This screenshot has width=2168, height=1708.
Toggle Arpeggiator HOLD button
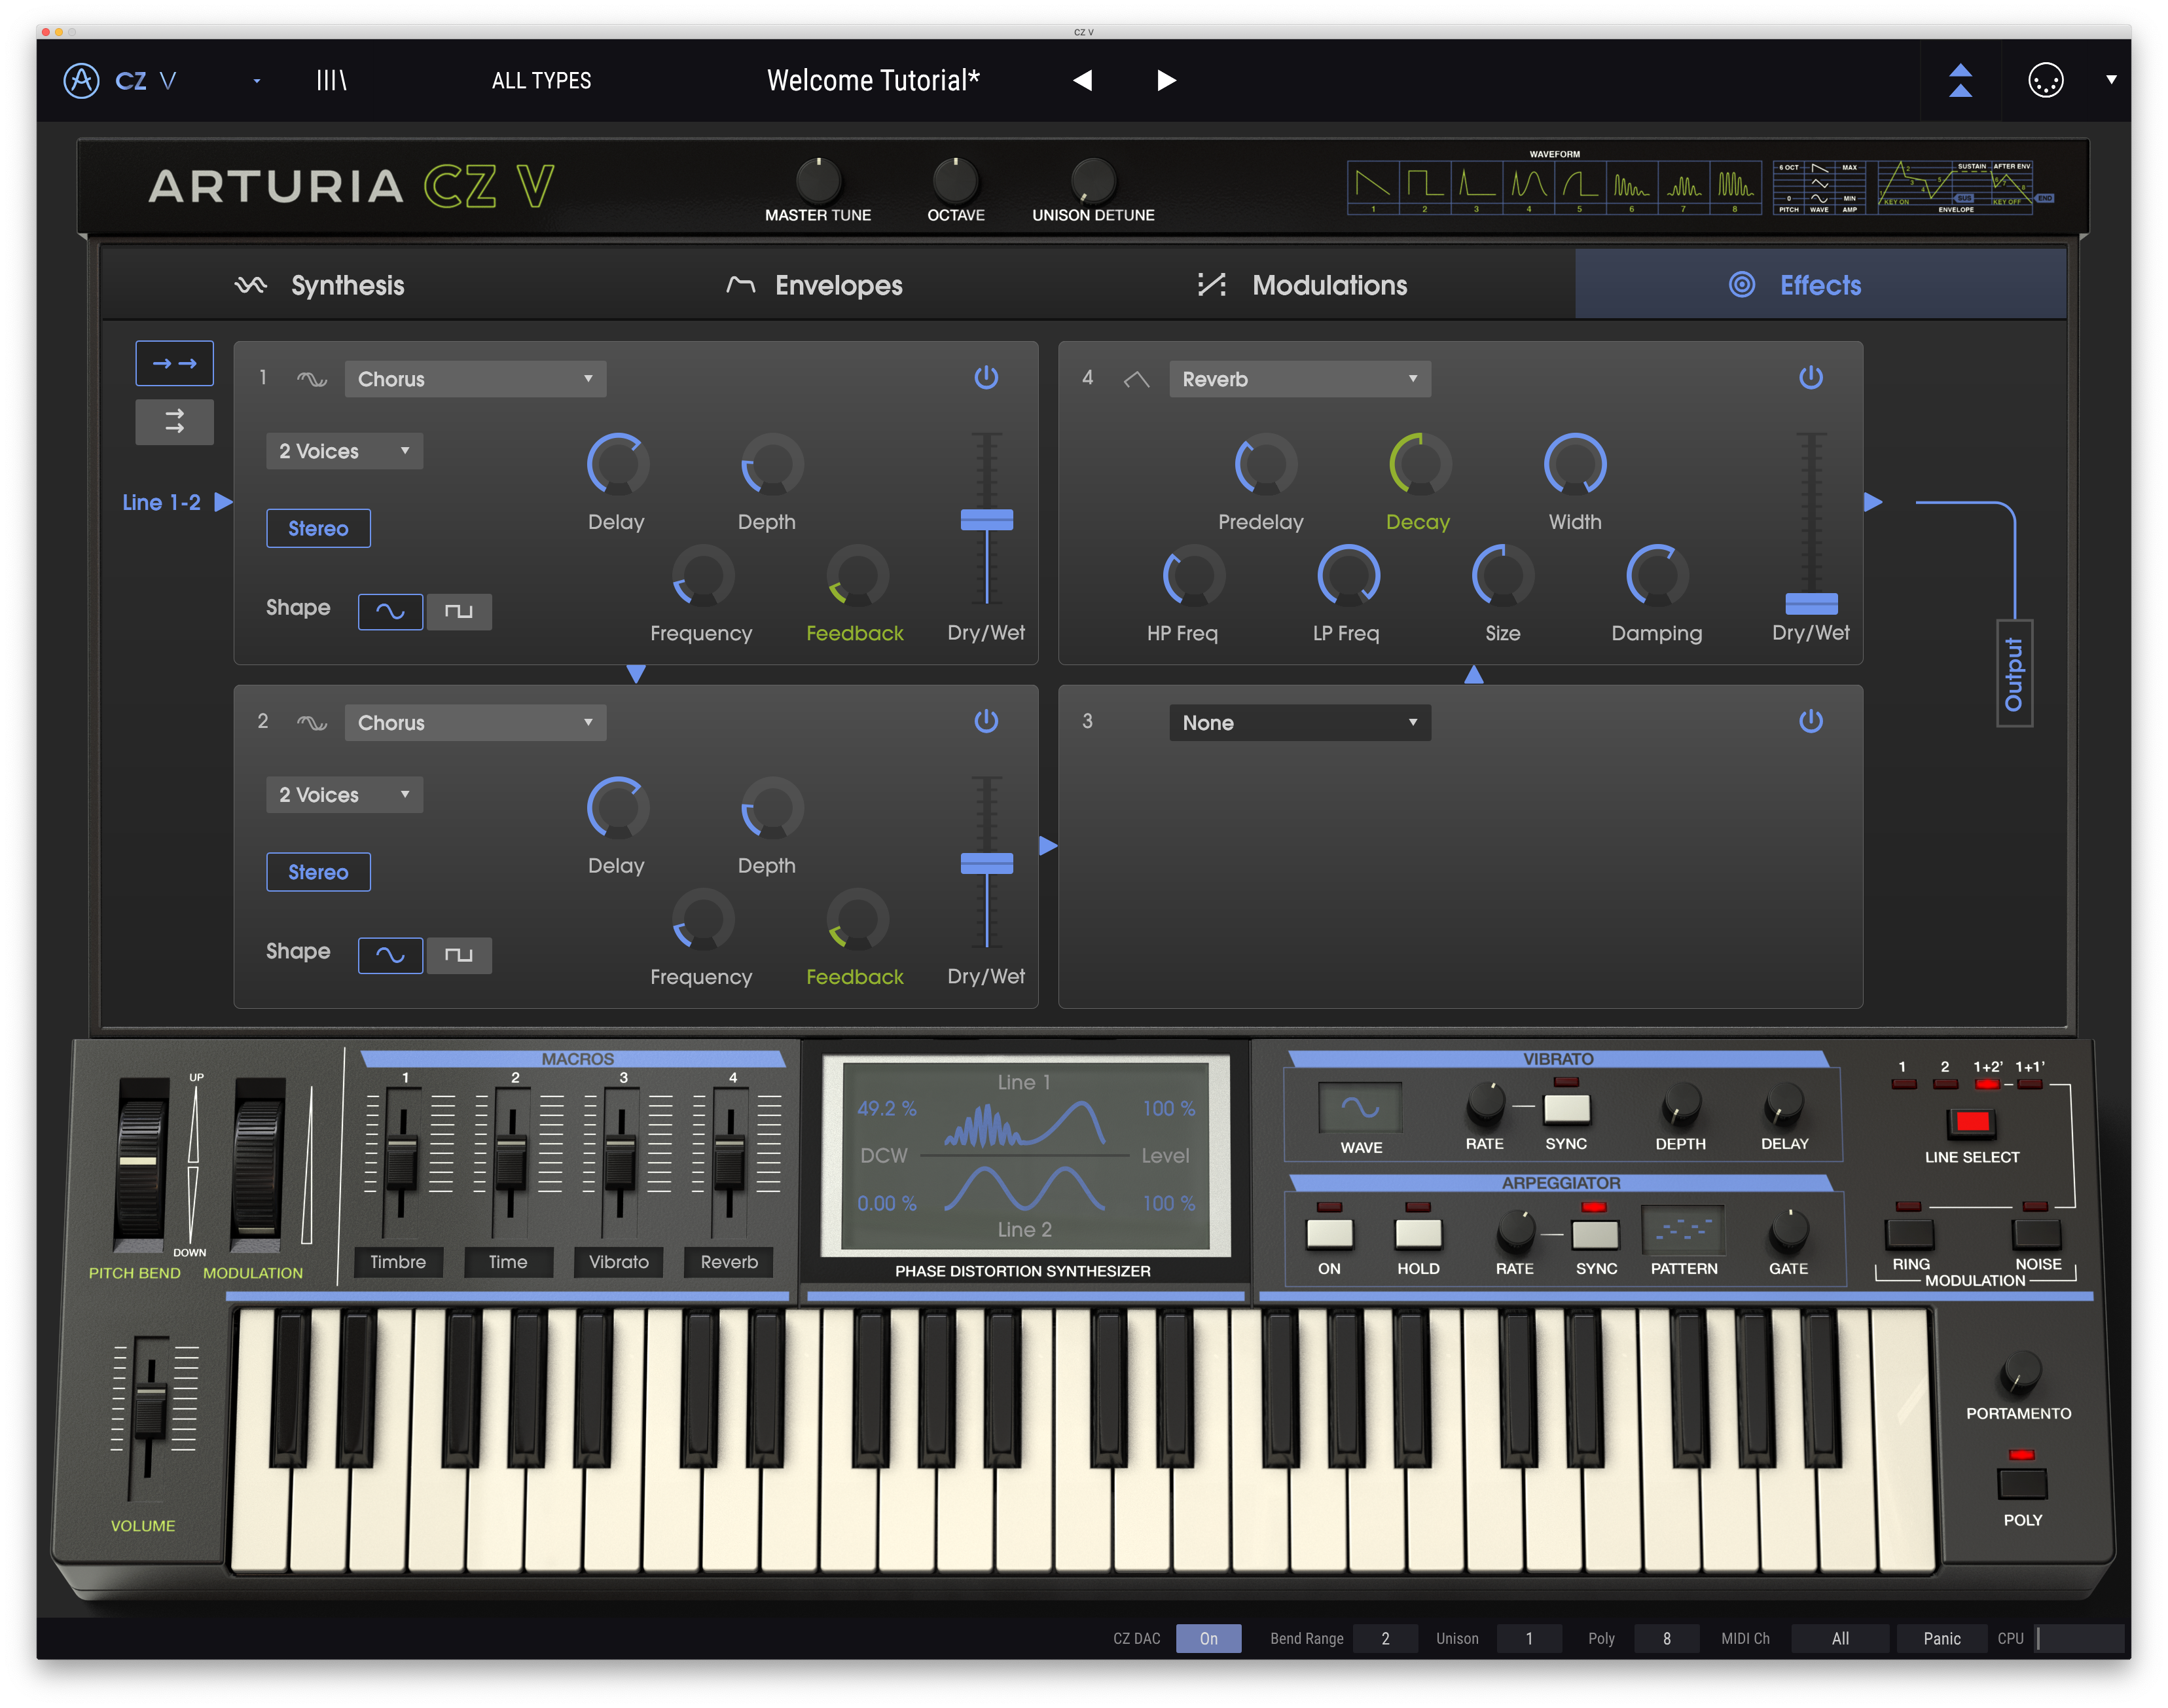click(x=1418, y=1233)
